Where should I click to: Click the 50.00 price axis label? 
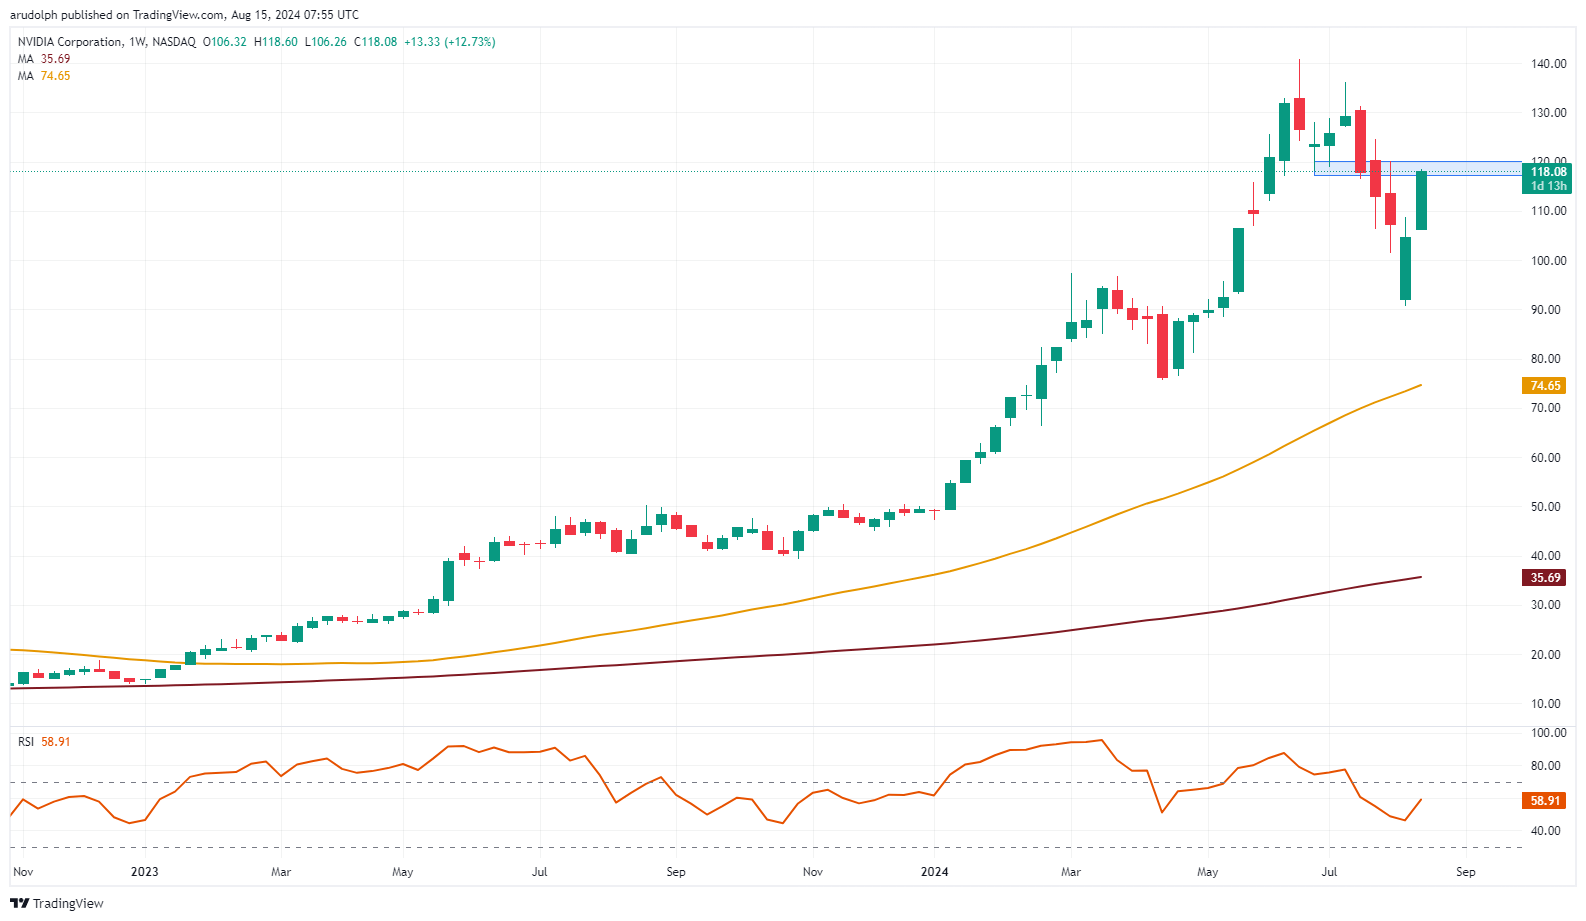pyautogui.click(x=1548, y=507)
